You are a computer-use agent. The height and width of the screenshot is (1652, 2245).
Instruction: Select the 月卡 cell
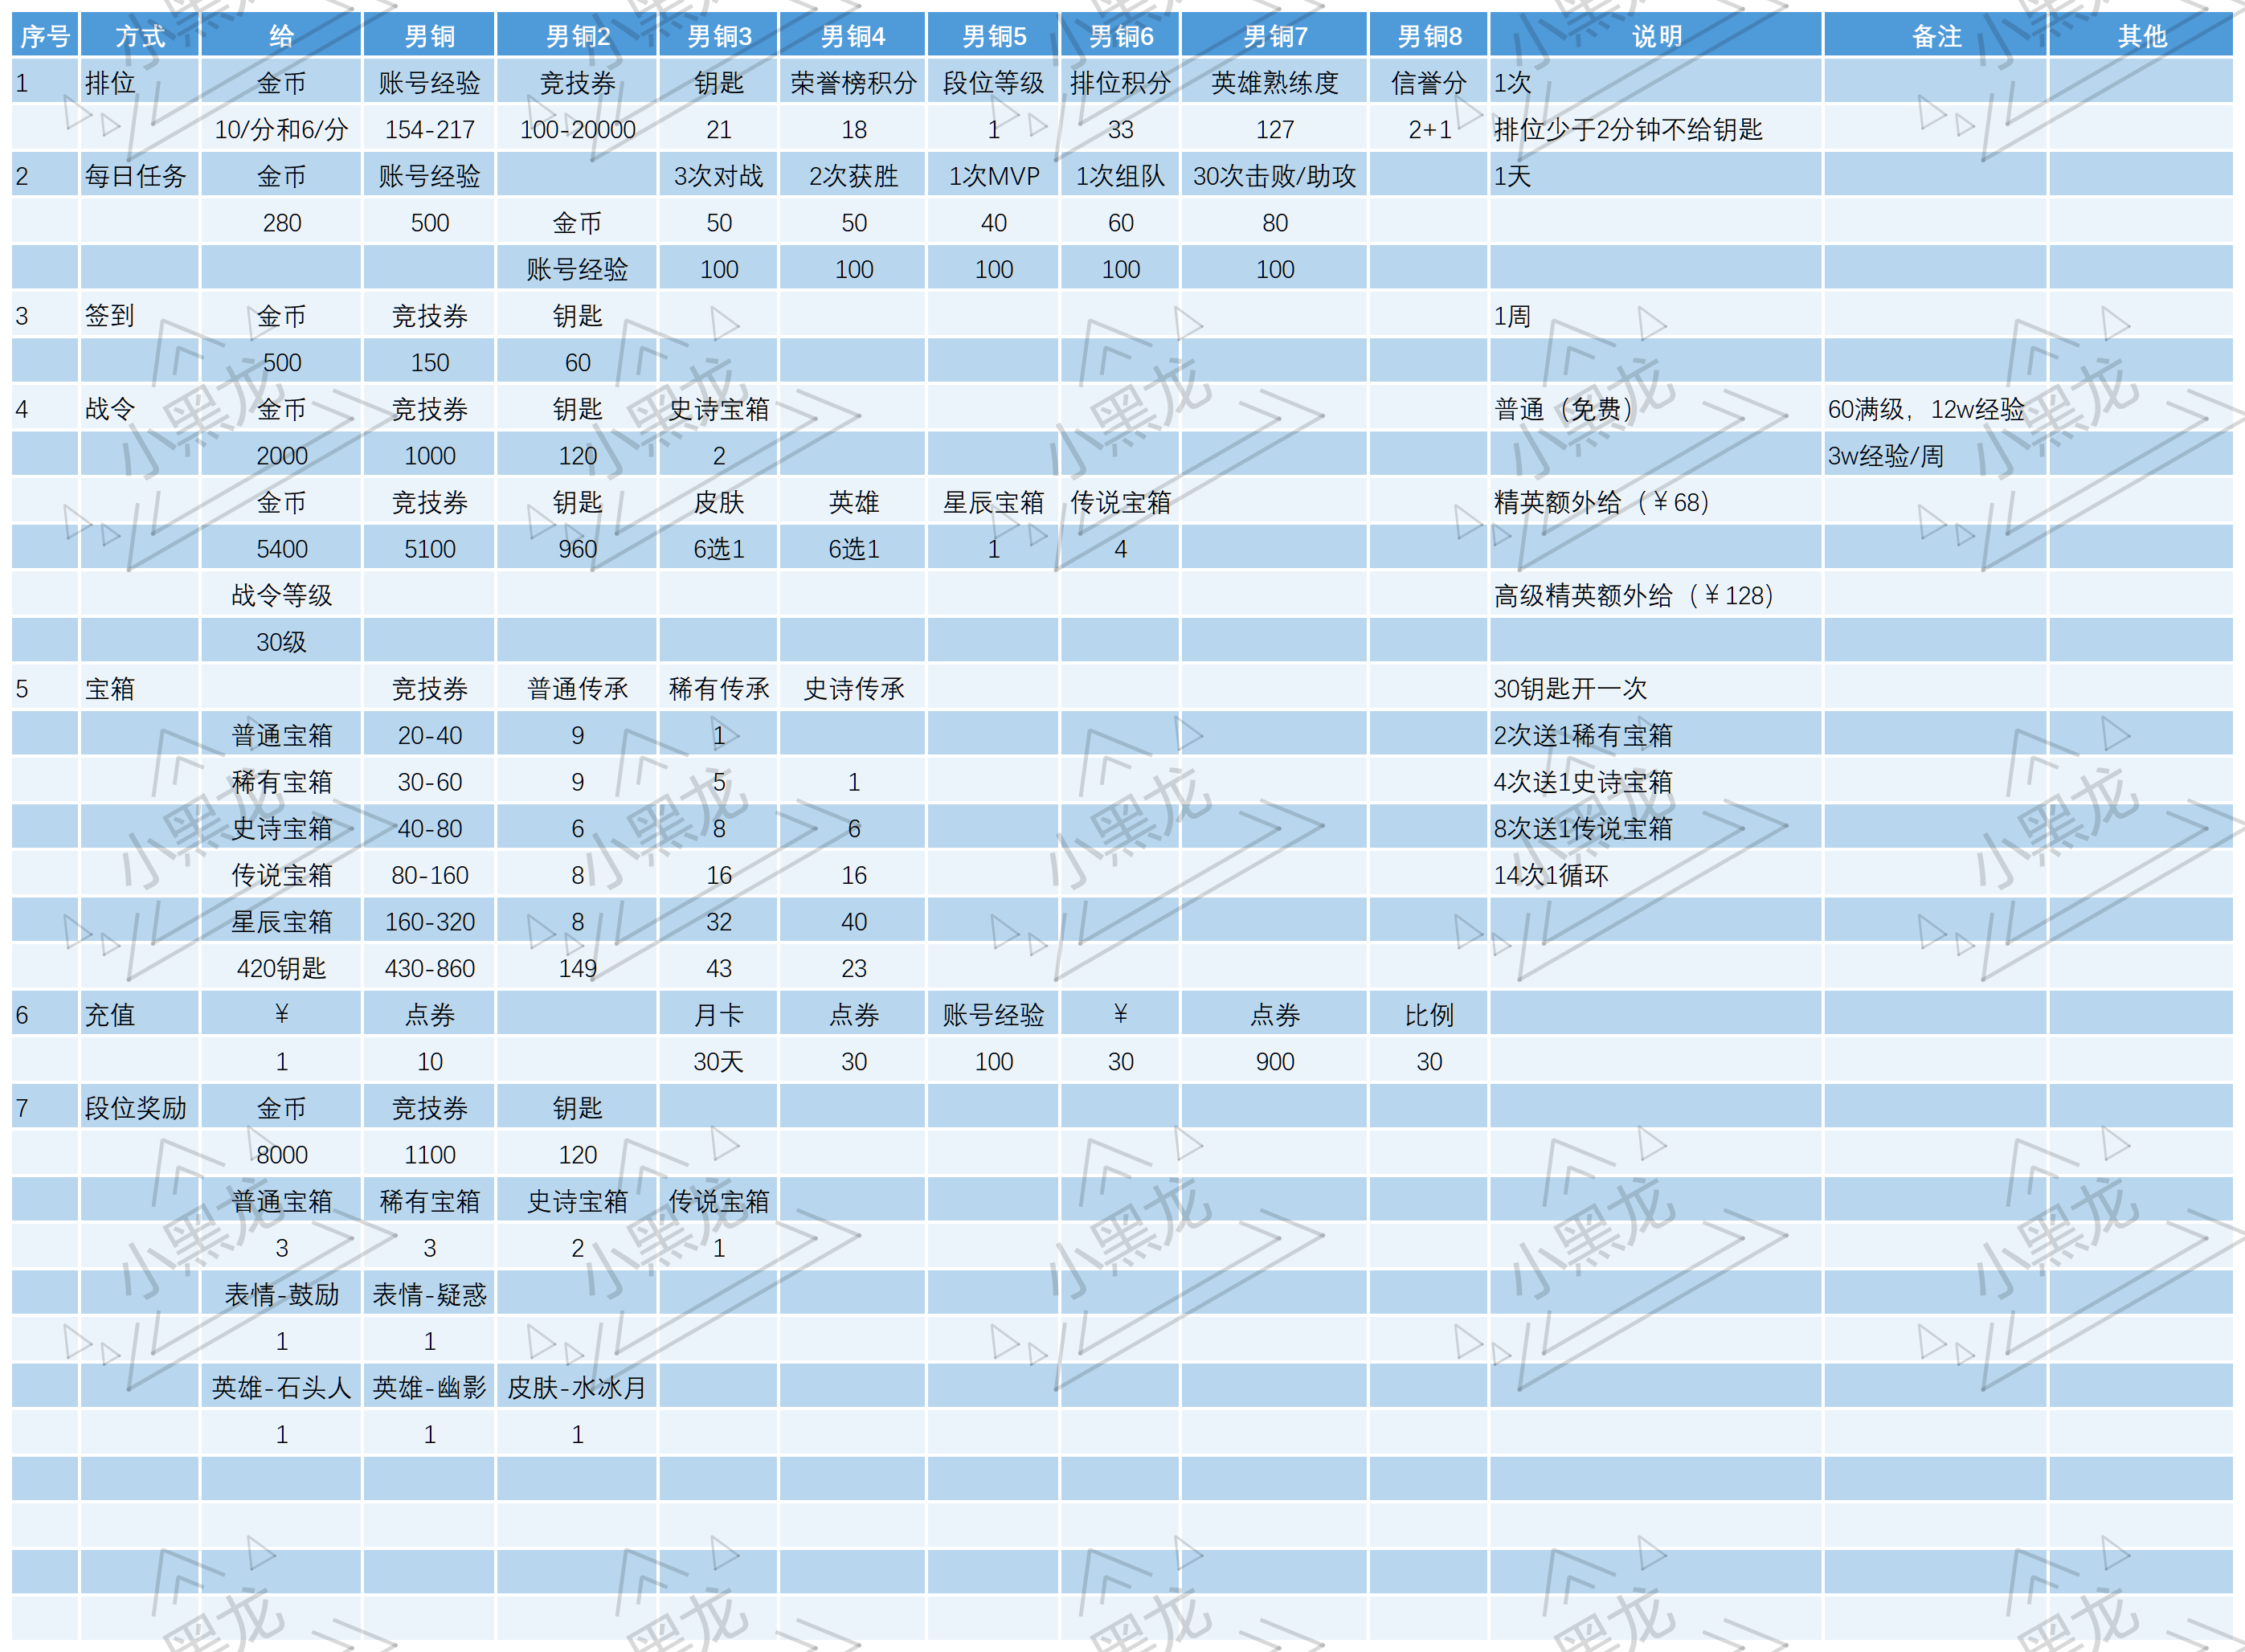coord(718,1015)
